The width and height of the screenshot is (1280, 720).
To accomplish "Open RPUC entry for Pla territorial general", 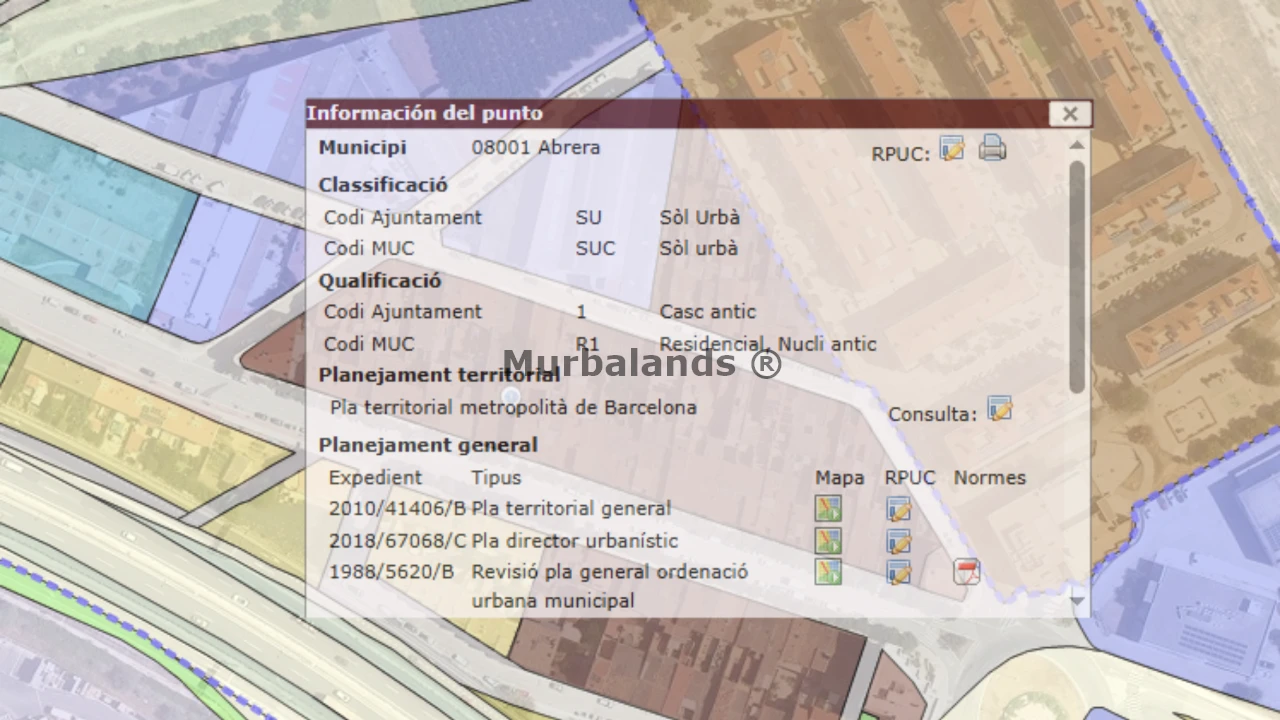I will (x=898, y=509).
